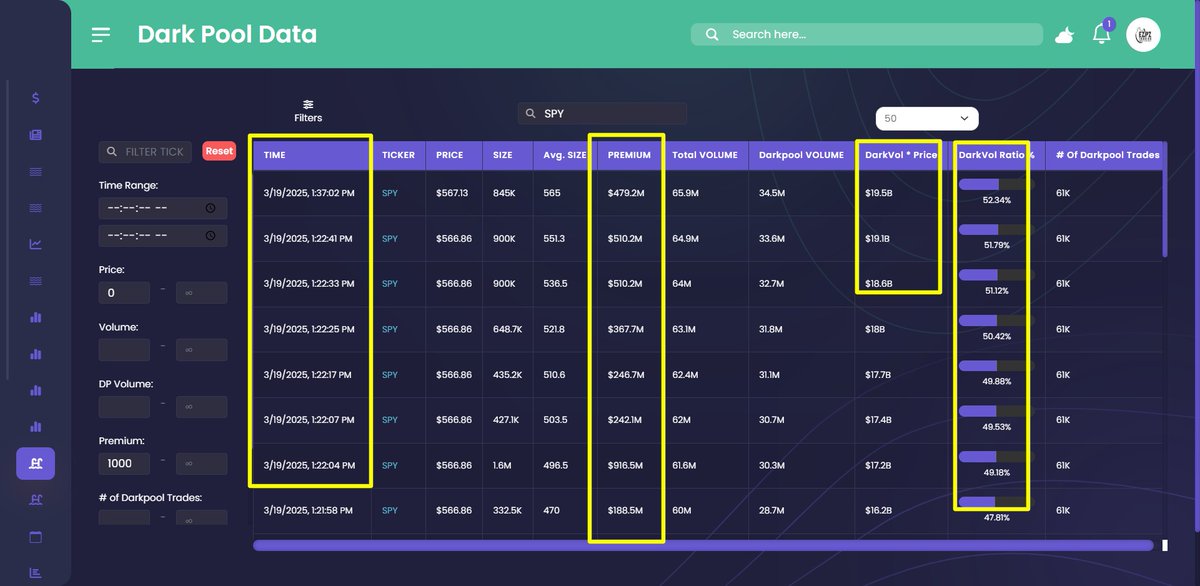
Task: Sort by the TIME column header
Action: pos(312,155)
